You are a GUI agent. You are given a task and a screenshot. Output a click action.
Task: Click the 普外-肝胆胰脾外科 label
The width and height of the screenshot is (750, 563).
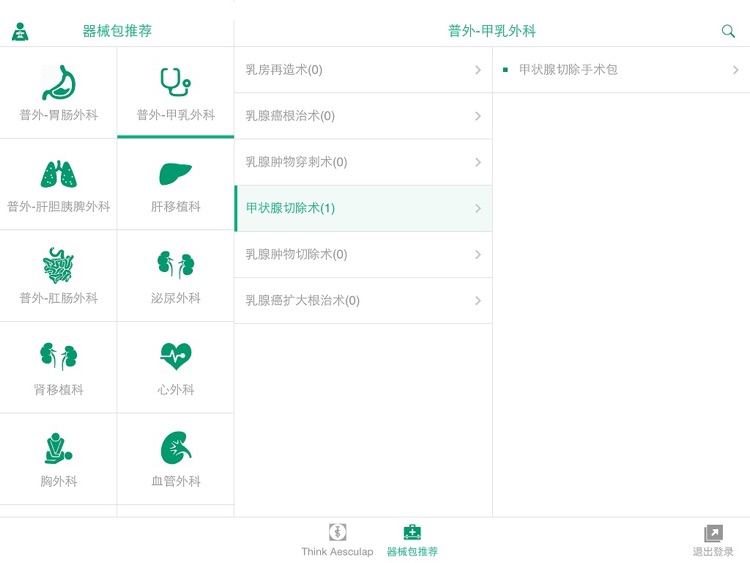(x=59, y=207)
